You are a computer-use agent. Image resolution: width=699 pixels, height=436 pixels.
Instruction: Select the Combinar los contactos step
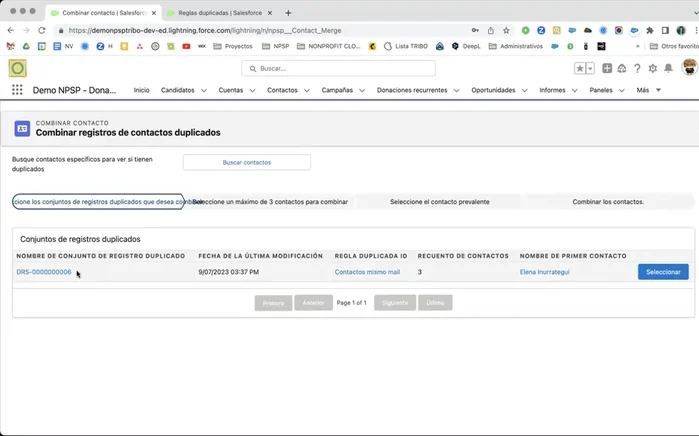click(x=608, y=202)
